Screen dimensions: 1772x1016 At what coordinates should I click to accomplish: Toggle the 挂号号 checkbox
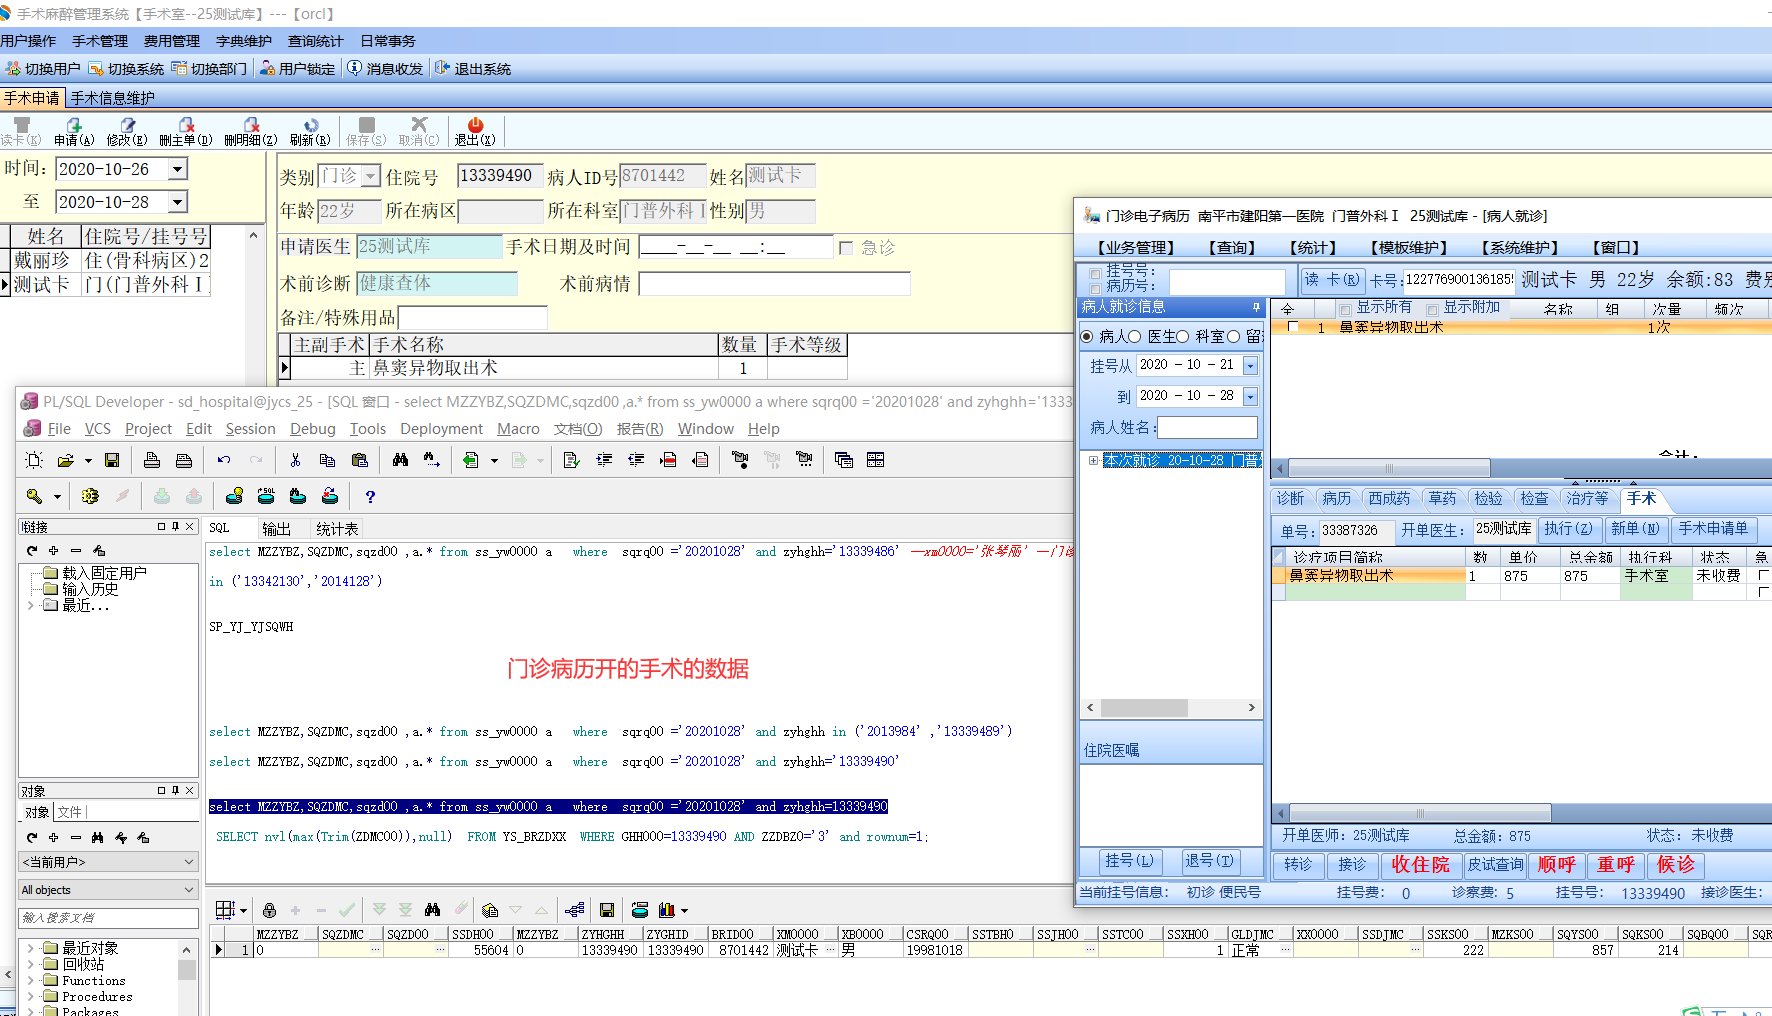(x=1096, y=272)
